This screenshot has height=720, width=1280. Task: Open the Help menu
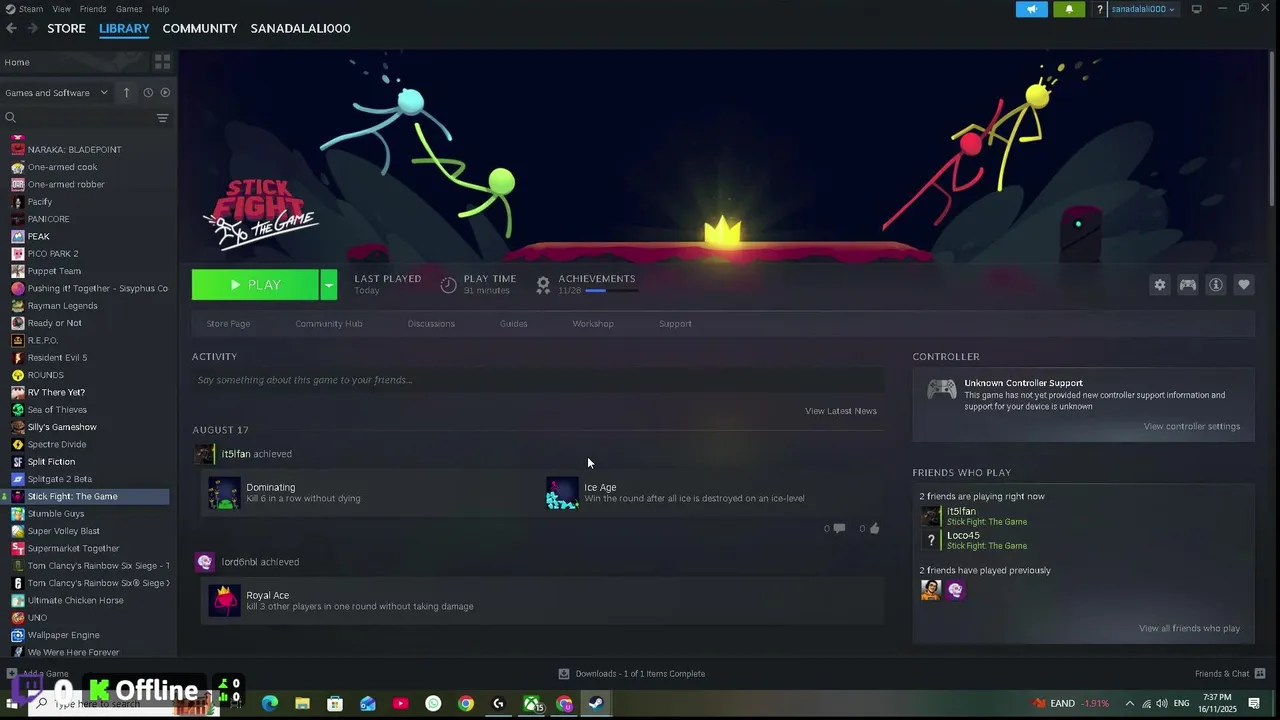coord(160,9)
